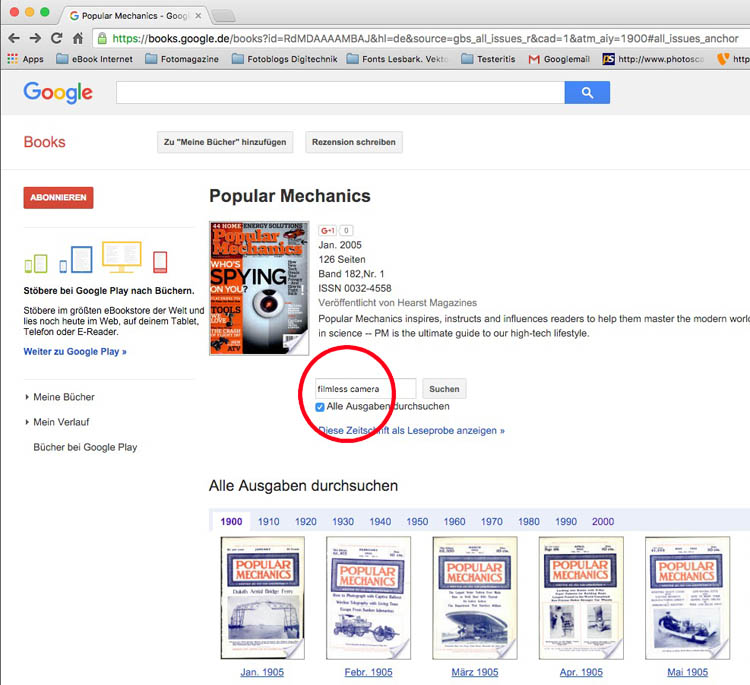This screenshot has width=750, height=685.
Task: Click the Jan. 1905 cover thumbnail
Action: tap(263, 598)
